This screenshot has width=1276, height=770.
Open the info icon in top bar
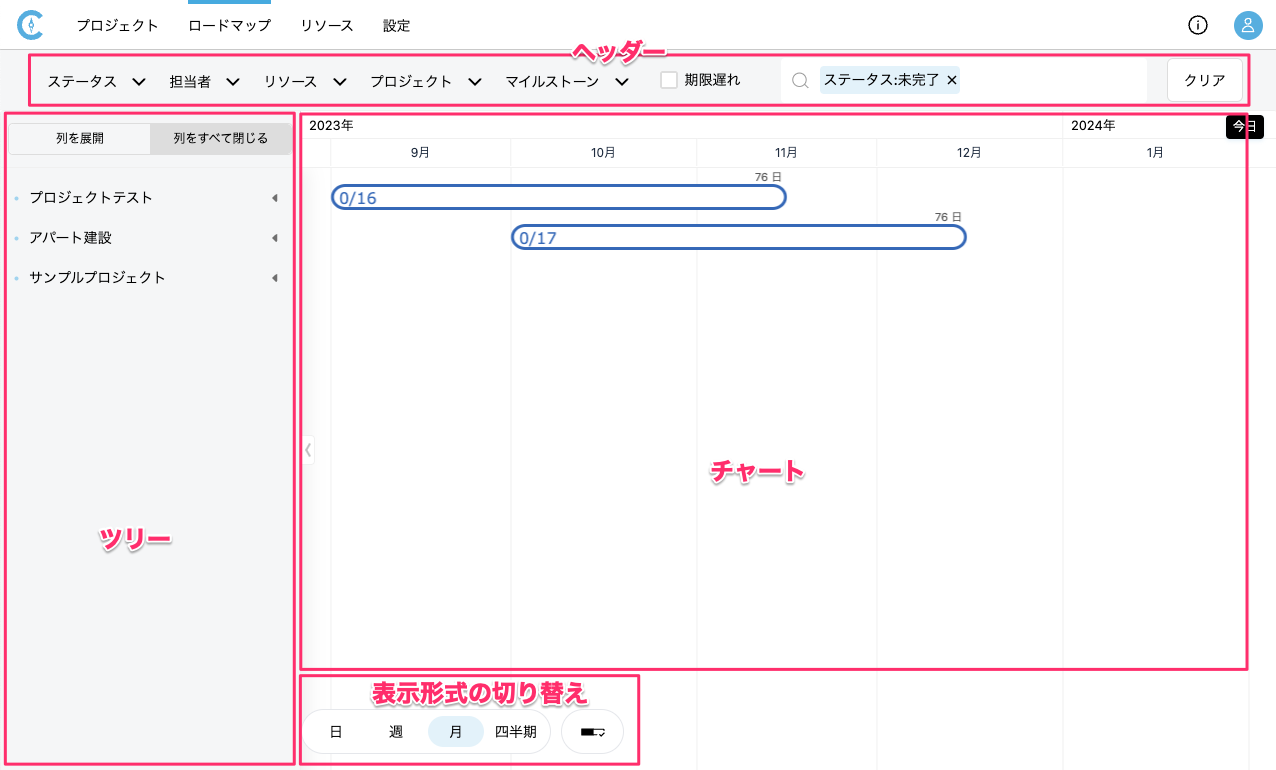pos(1197,26)
